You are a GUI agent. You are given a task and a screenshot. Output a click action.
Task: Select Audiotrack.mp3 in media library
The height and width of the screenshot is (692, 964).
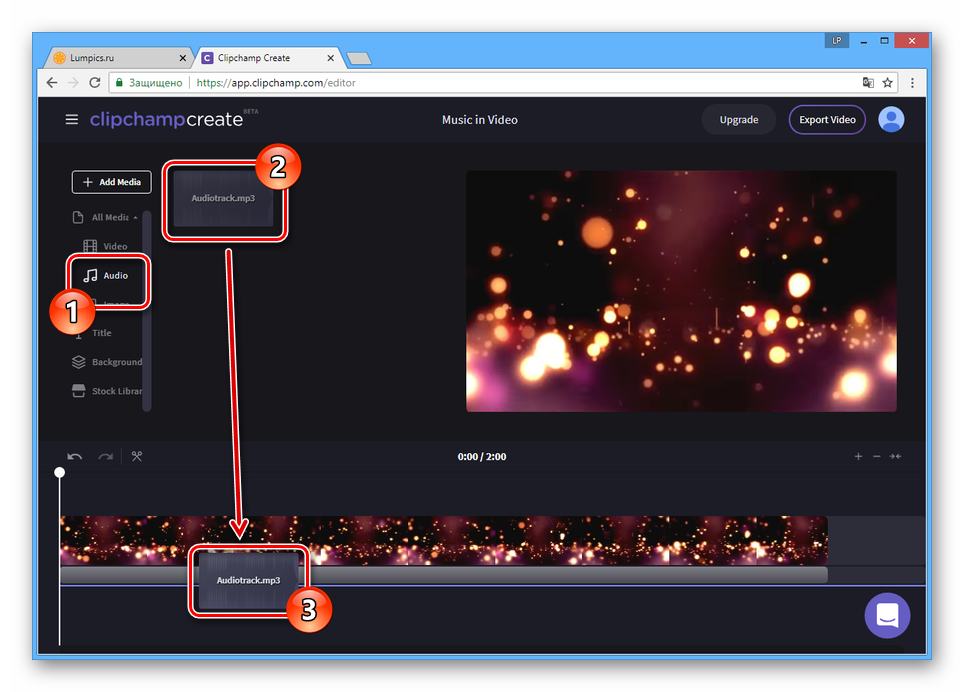point(223,199)
